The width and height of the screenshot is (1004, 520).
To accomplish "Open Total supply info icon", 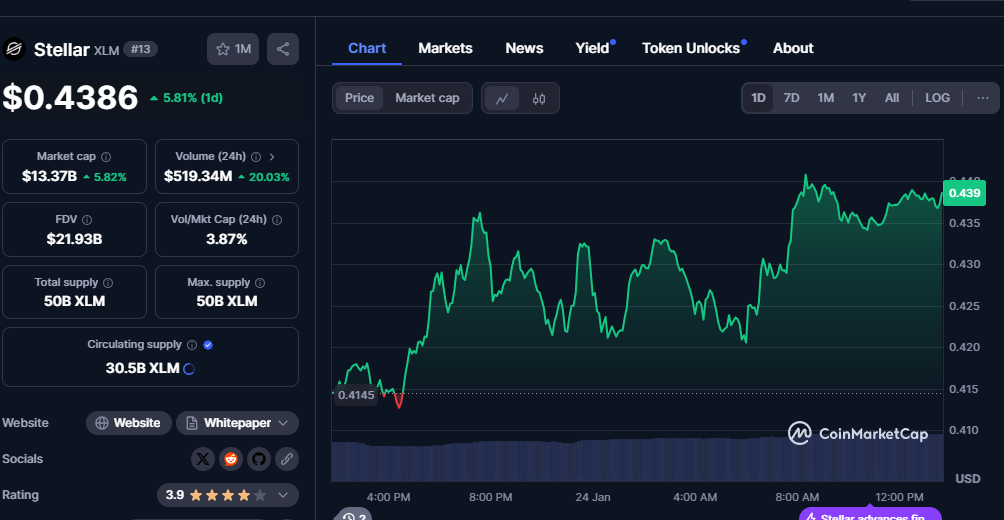I will point(108,282).
